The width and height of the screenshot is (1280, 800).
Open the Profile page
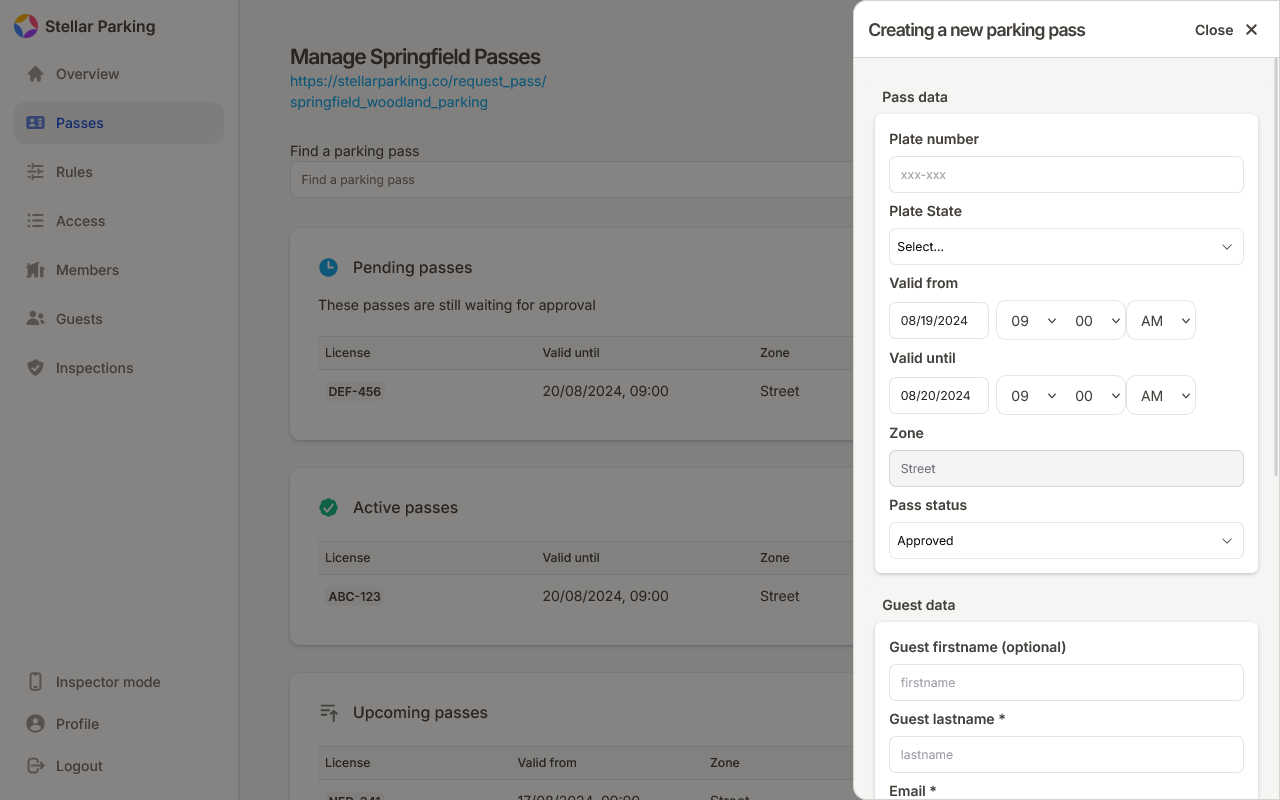click(x=119, y=724)
